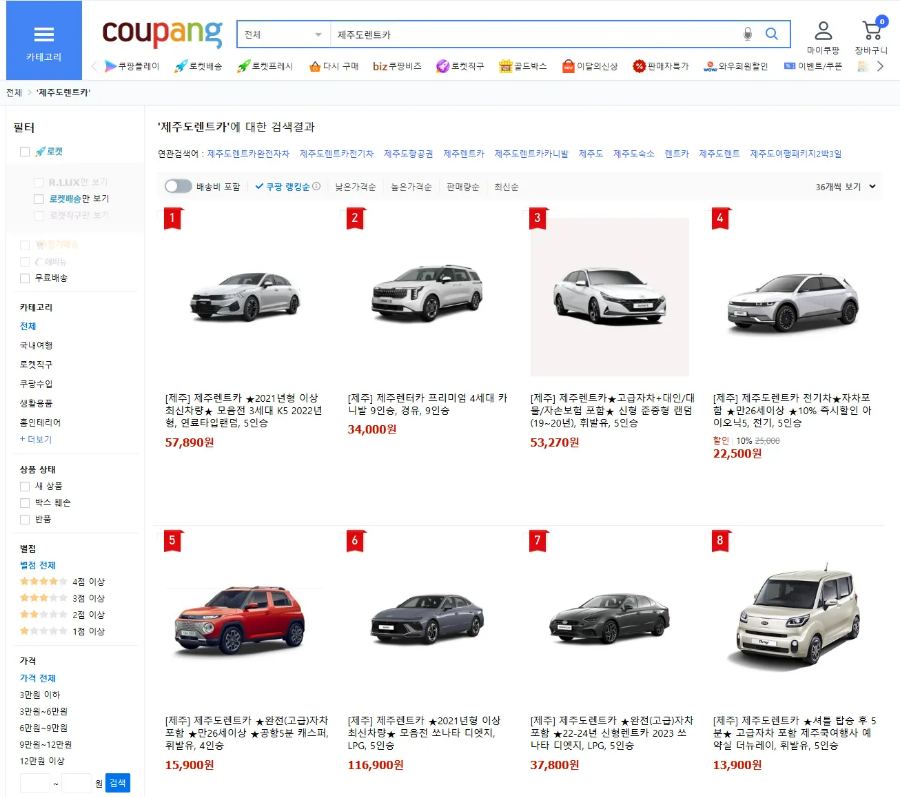The image size is (900, 797).
Task: Filter by 4점 이상 star rating
Action: (62, 582)
